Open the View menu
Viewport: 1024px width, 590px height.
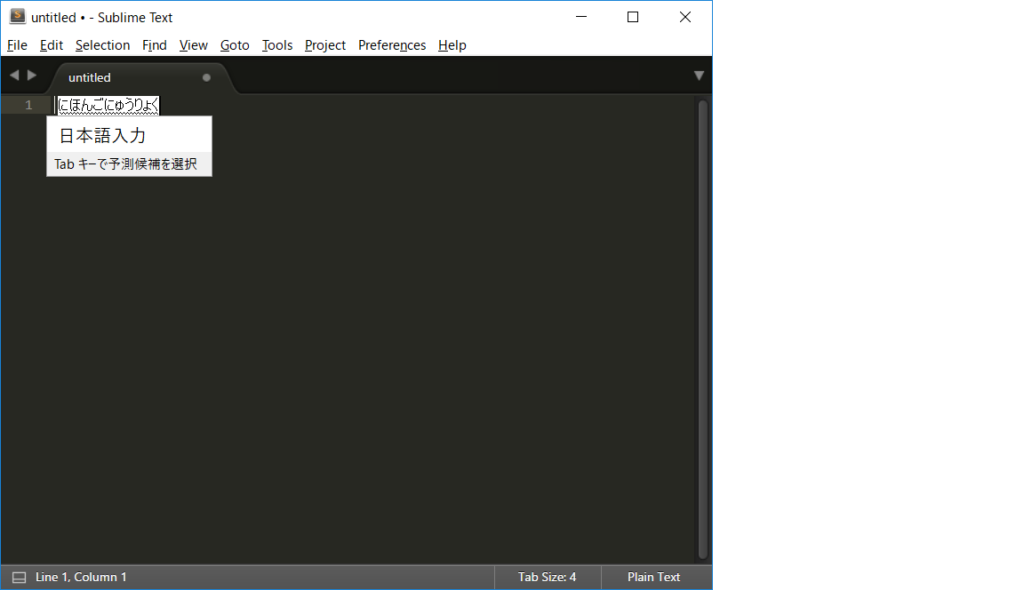click(x=193, y=45)
